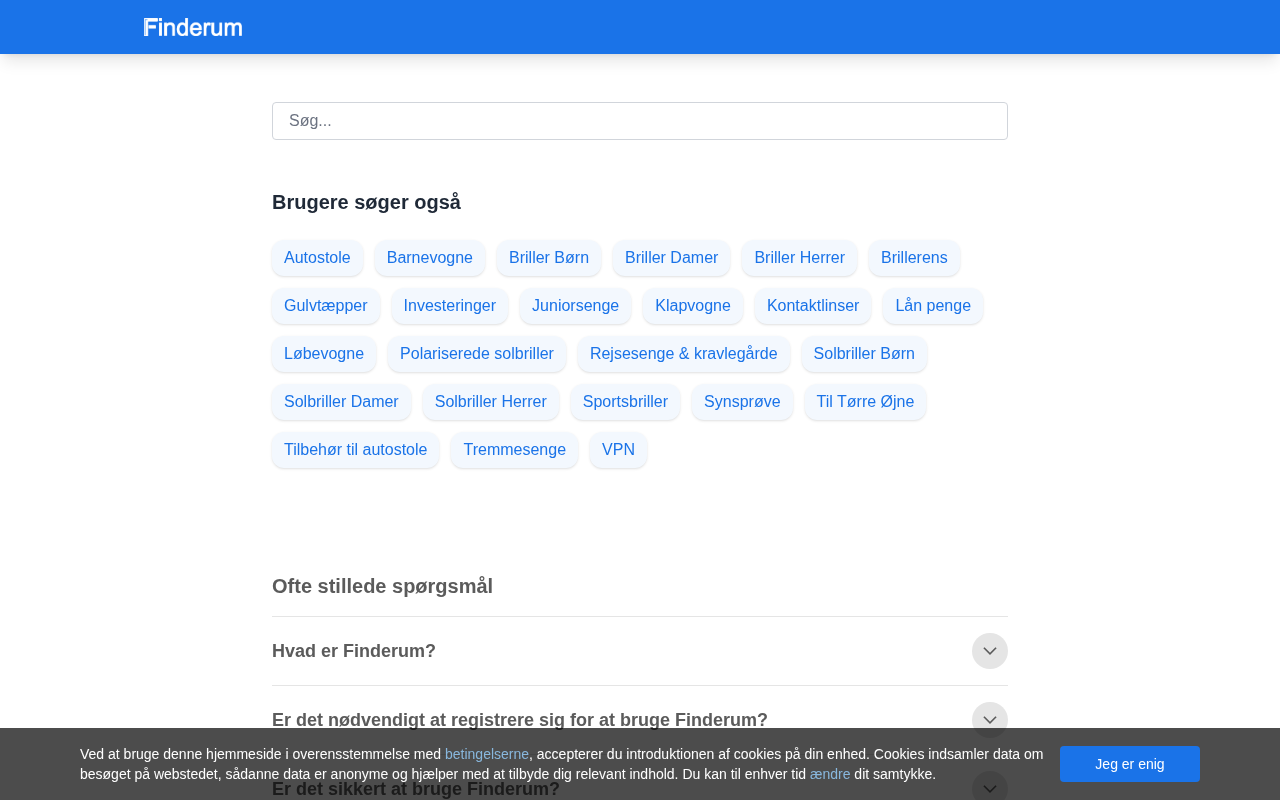Viewport: 1280px width, 800px height.
Task: Open the Klapvogne tag
Action: click(x=693, y=306)
